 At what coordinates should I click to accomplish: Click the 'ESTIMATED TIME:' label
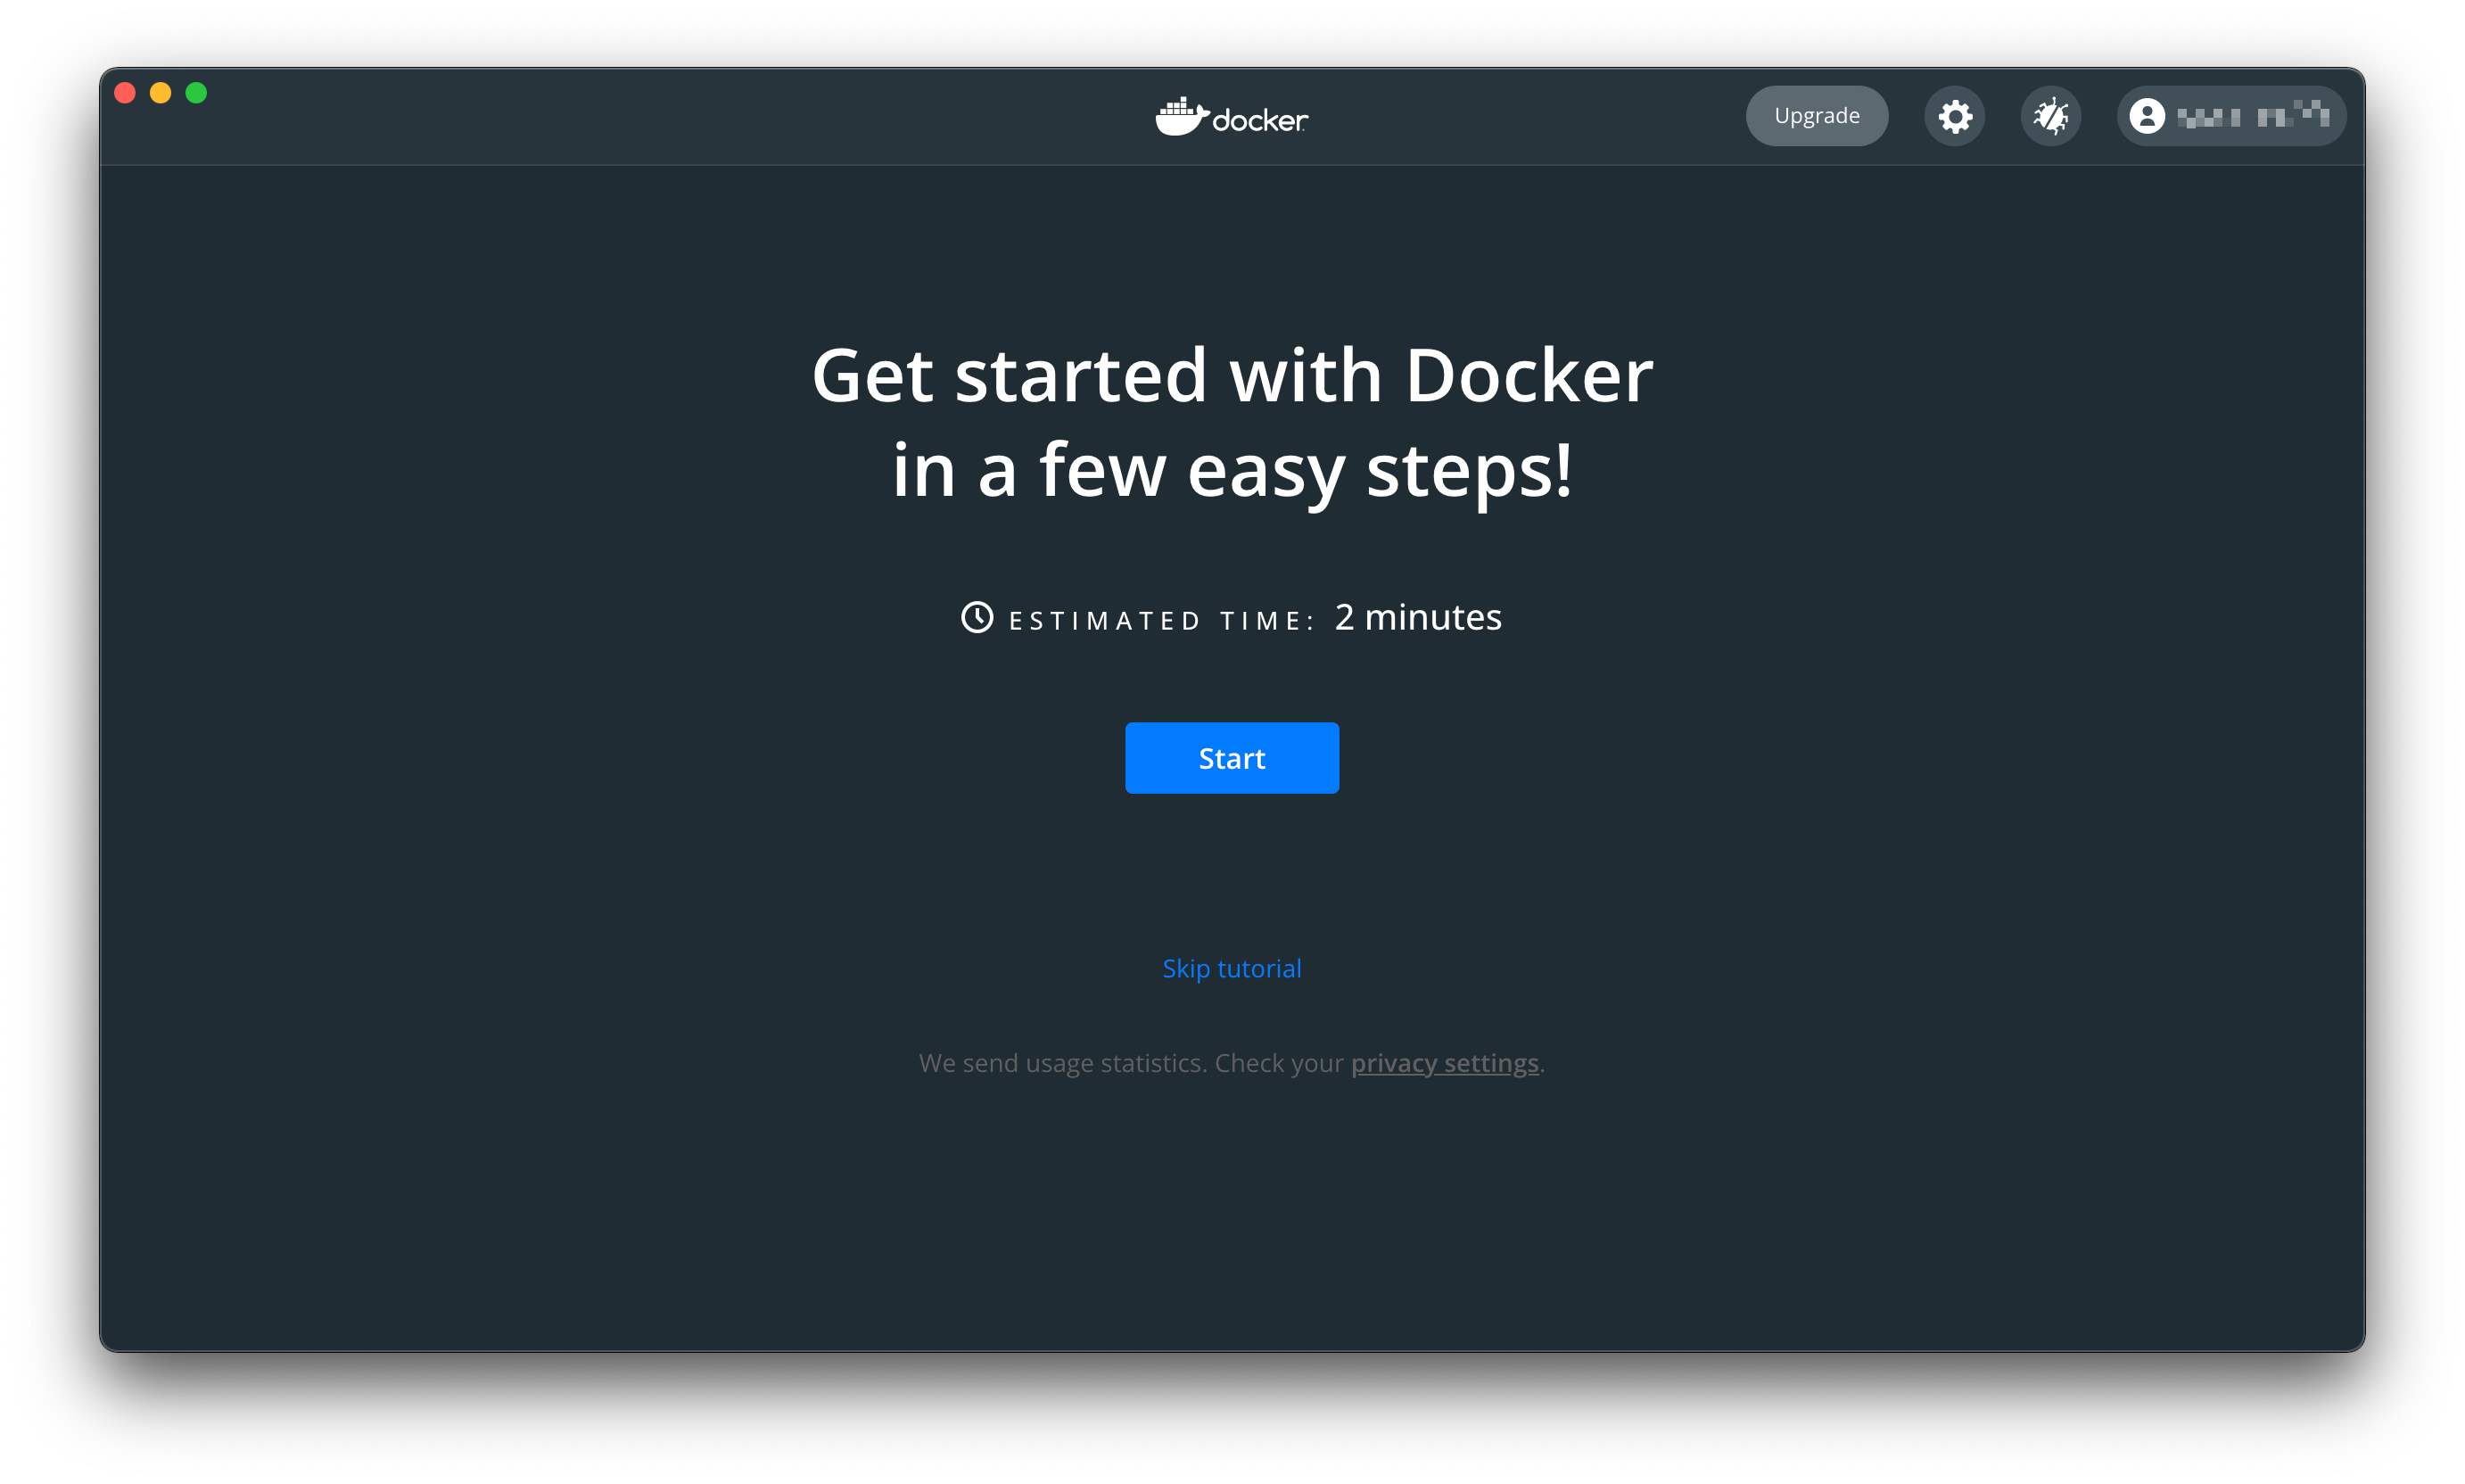tap(1160, 621)
